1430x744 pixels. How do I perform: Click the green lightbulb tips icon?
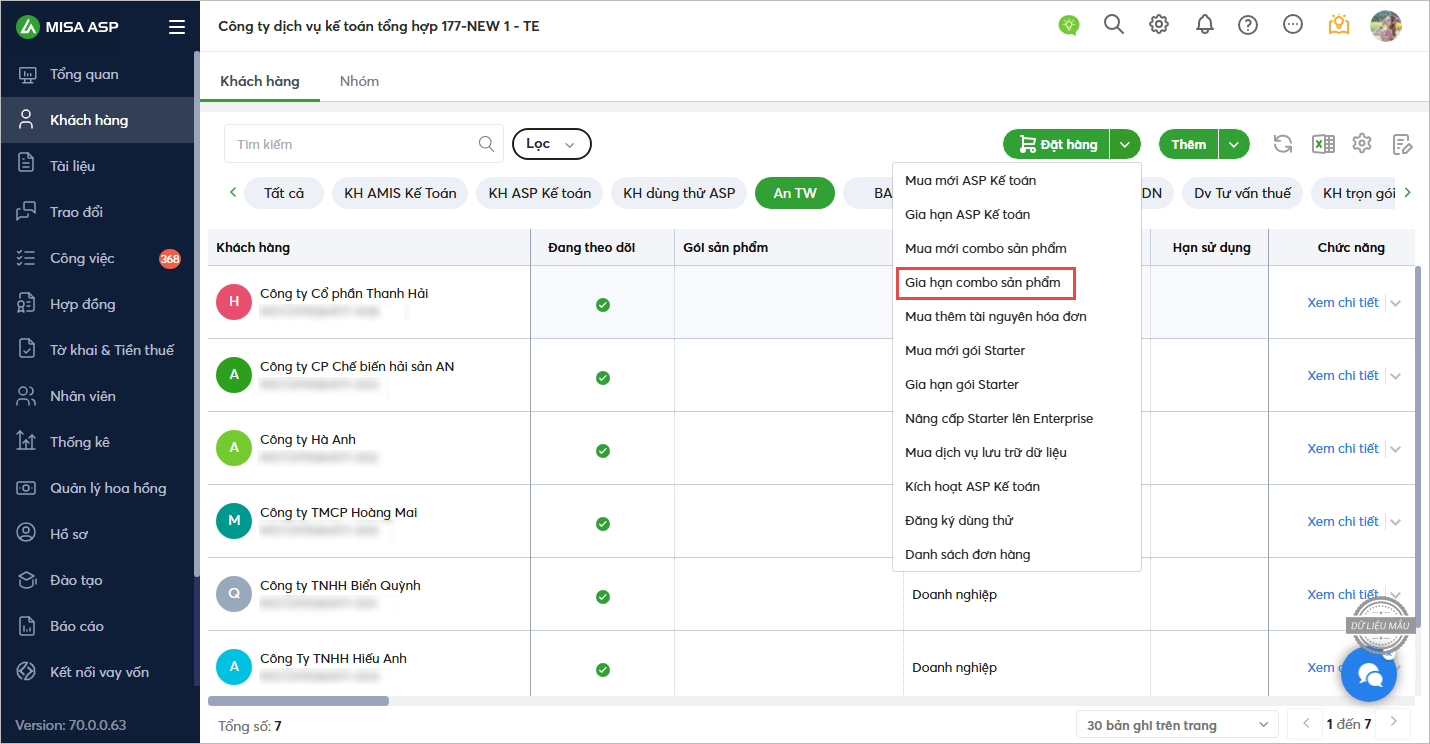point(1069,25)
